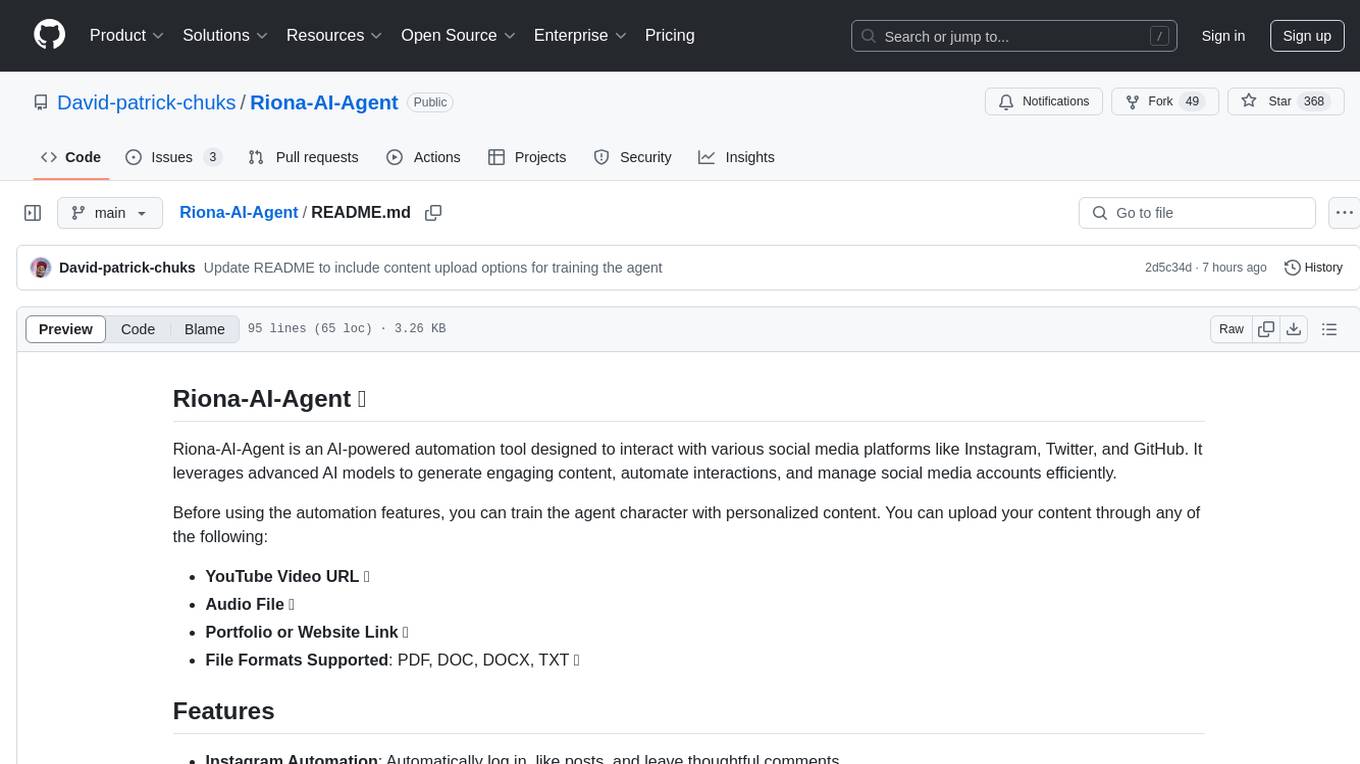
Task: Click the Issues count badge 3
Action: [x=212, y=157]
